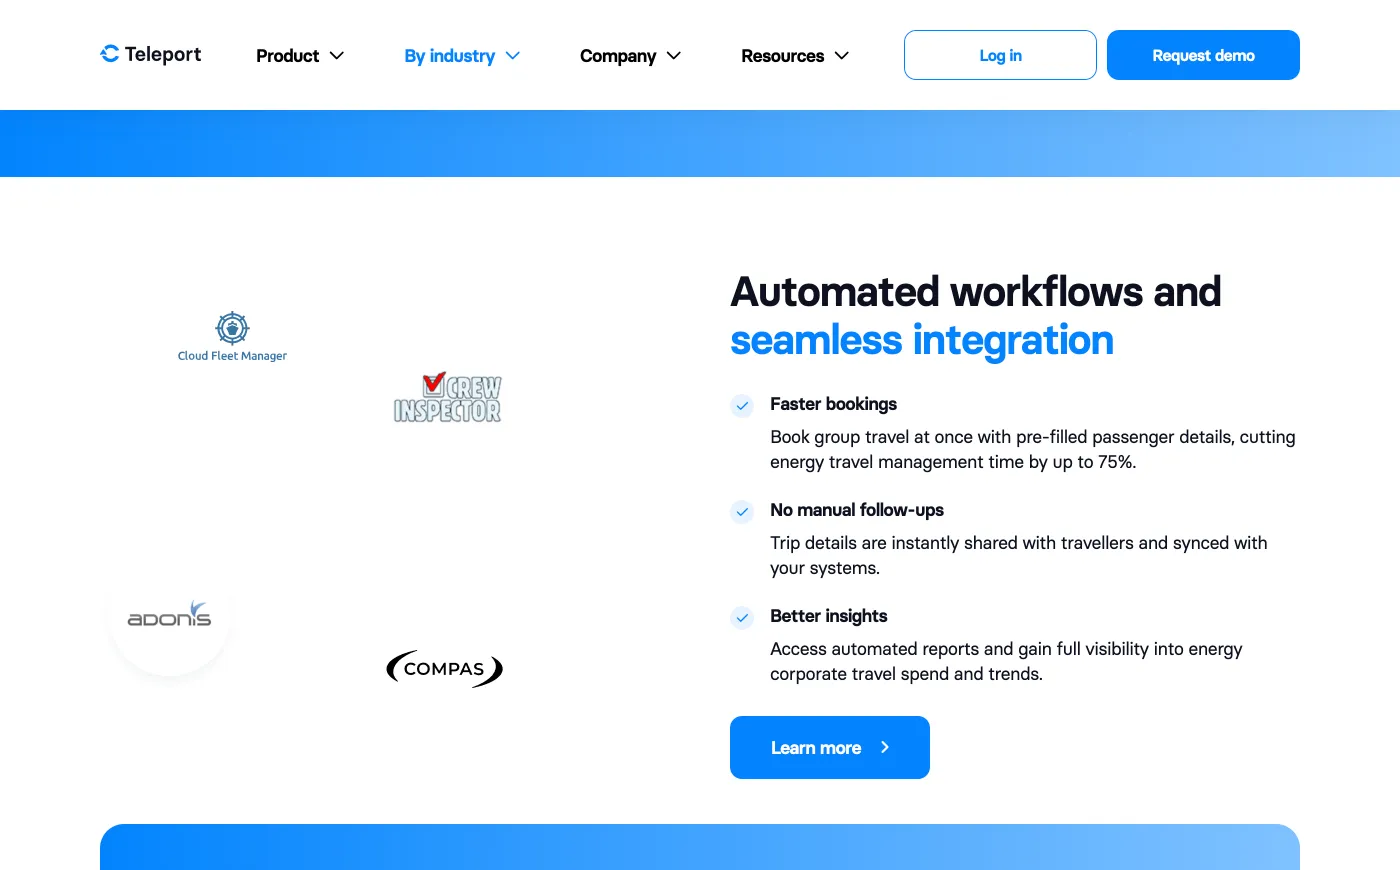Expand the Company chevron arrow

tap(674, 56)
